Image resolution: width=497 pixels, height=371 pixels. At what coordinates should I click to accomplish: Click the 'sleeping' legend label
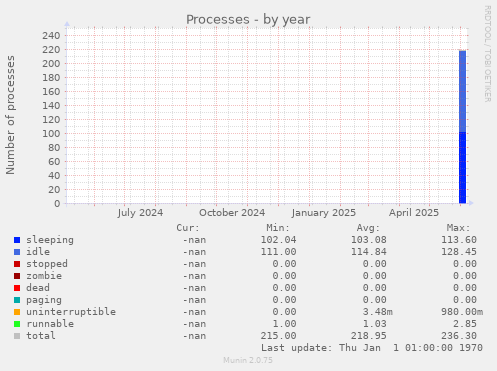click(x=50, y=240)
